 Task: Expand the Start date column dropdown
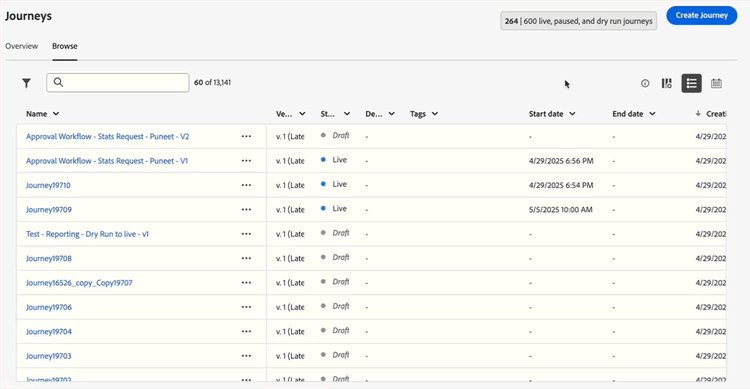pos(572,114)
